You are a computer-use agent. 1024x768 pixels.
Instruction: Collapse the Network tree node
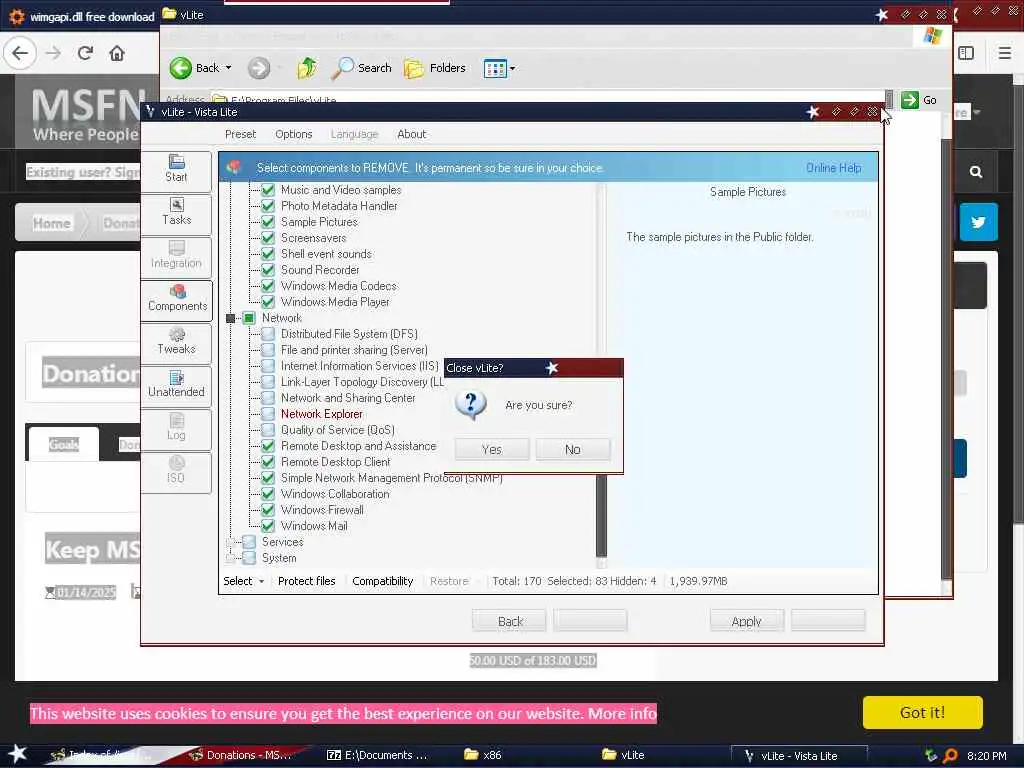click(231, 318)
